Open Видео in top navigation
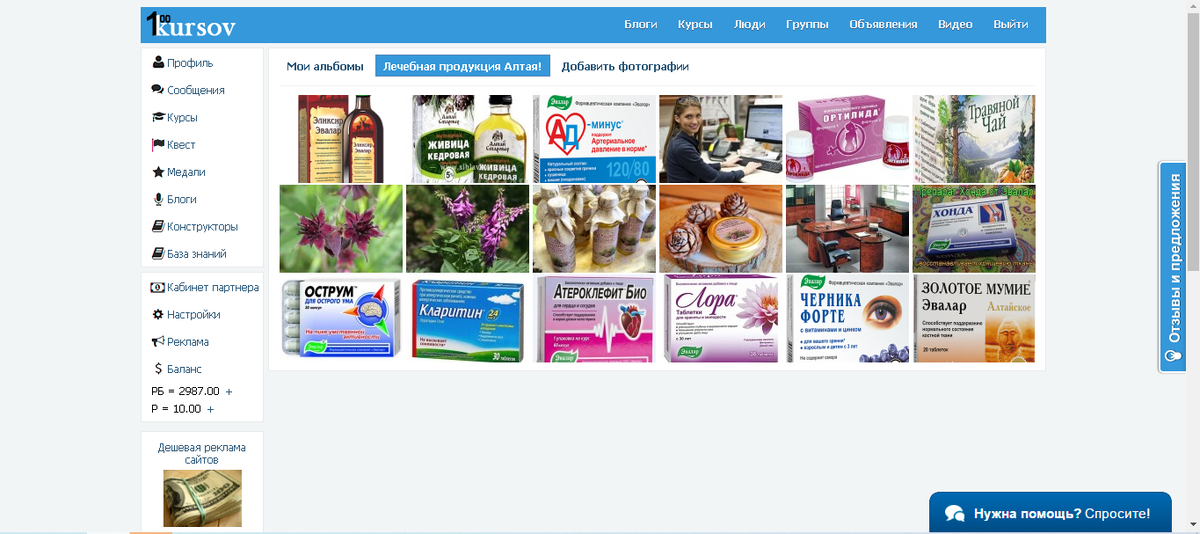This screenshot has width=1200, height=534. [955, 24]
